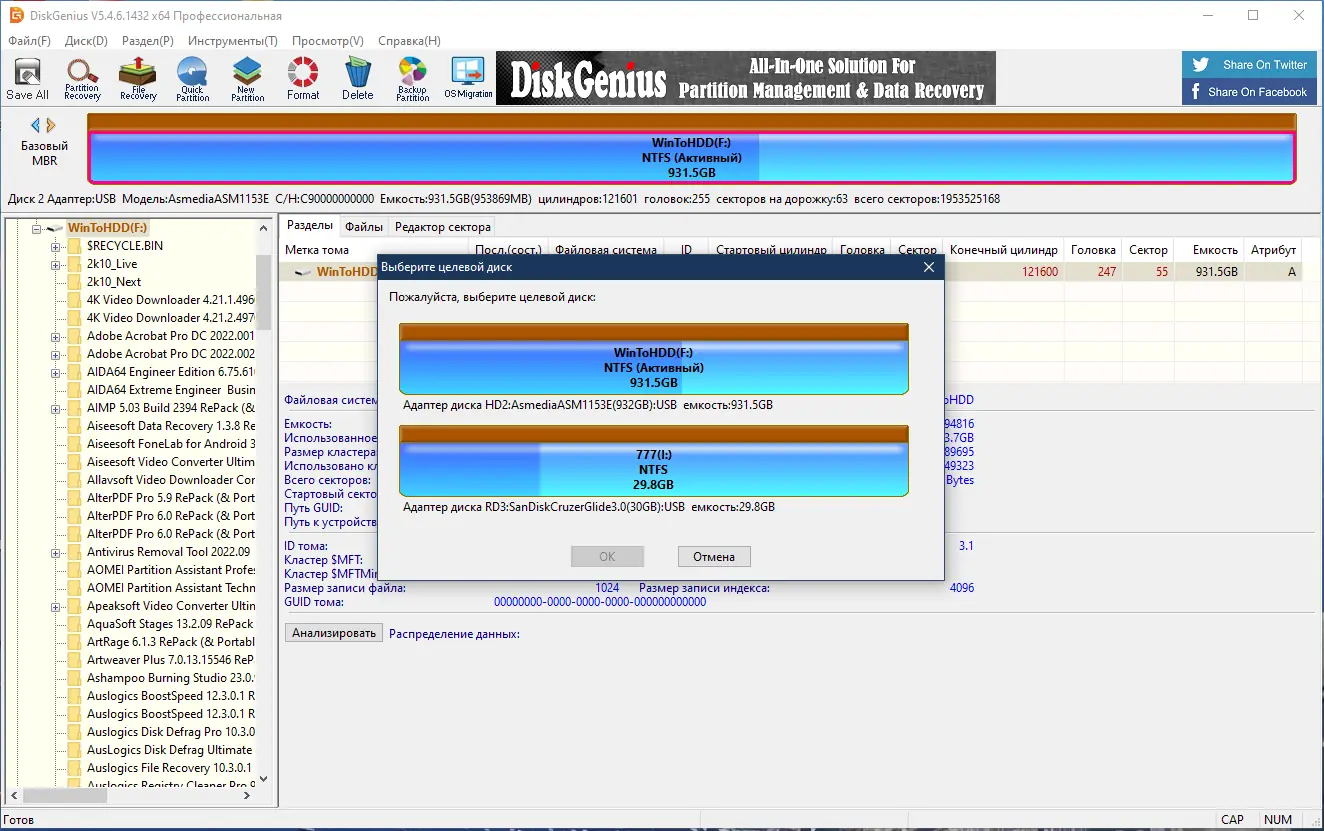Click the DiskGenius icon in the title bar
The image size is (1324, 831).
[16, 15]
